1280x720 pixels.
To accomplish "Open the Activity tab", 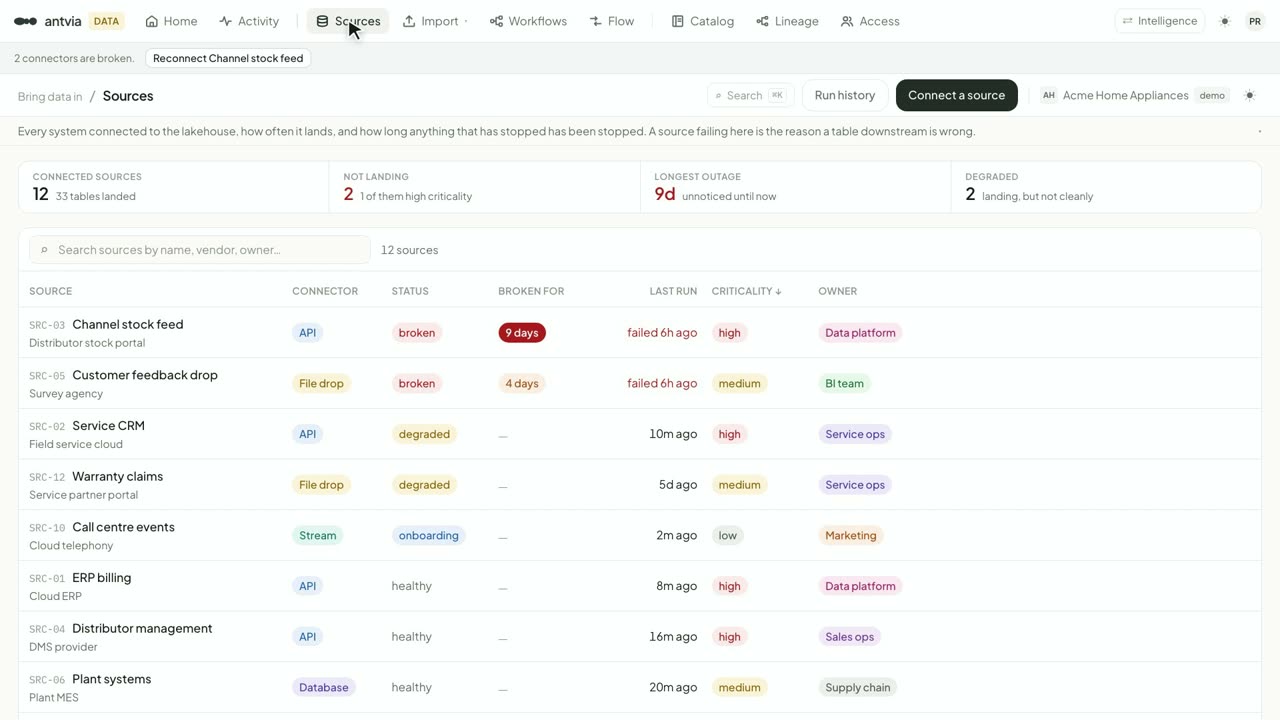I will 249,21.
